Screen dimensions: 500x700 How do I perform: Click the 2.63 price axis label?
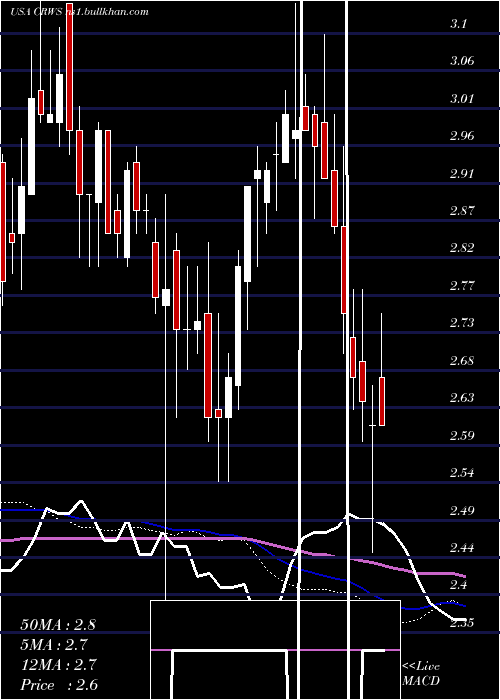462,398
